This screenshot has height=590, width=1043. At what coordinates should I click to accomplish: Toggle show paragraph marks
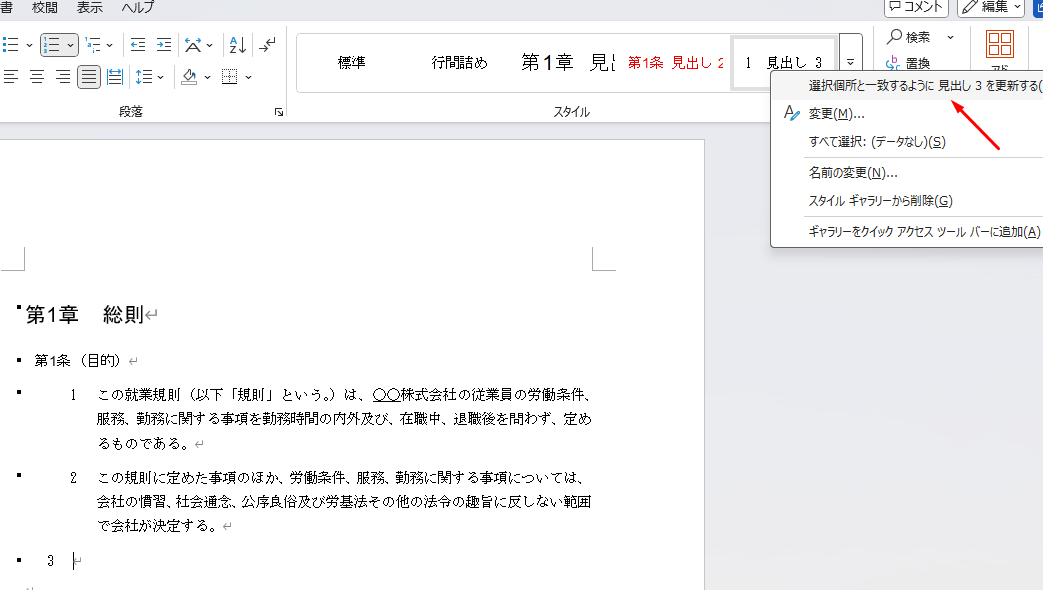pyautogui.click(x=267, y=45)
